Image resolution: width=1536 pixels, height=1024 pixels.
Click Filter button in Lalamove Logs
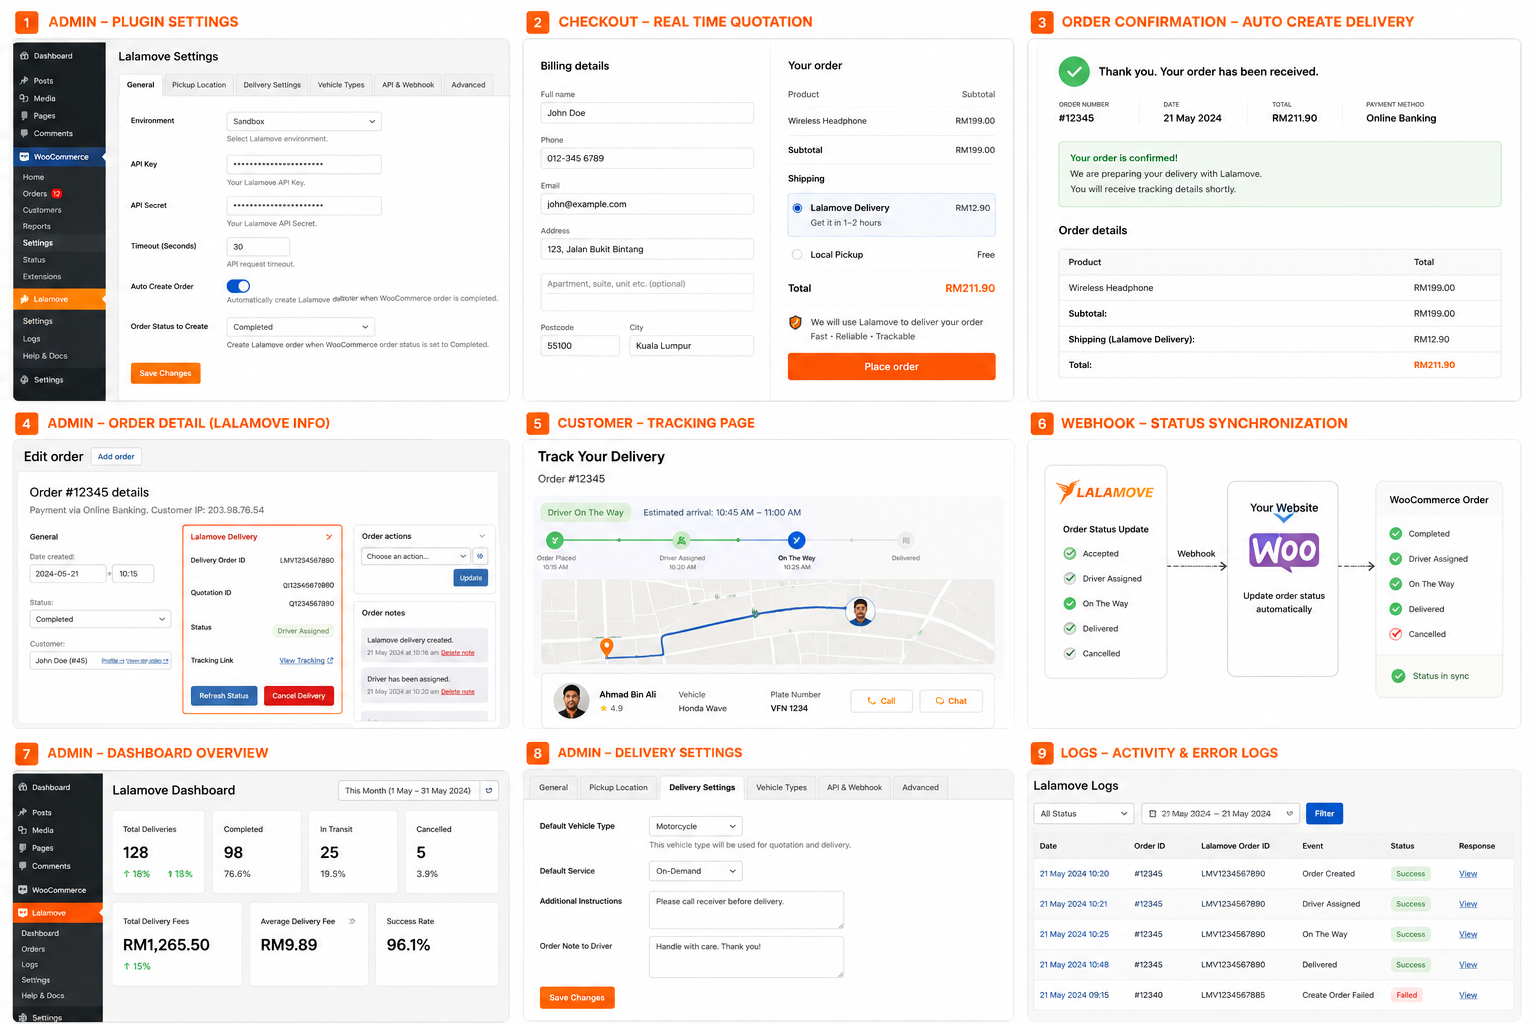point(1324,814)
